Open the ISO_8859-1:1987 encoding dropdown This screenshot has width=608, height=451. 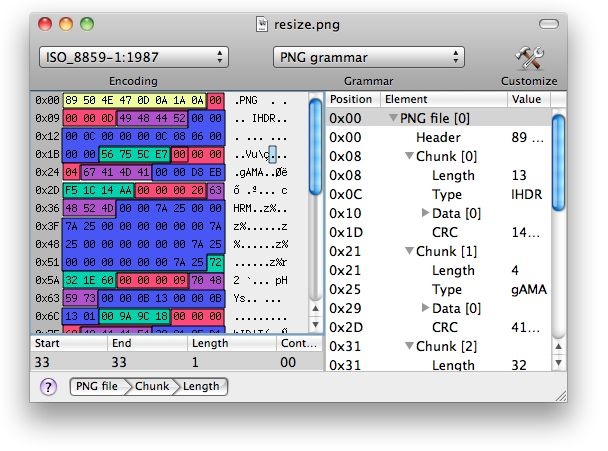134,57
